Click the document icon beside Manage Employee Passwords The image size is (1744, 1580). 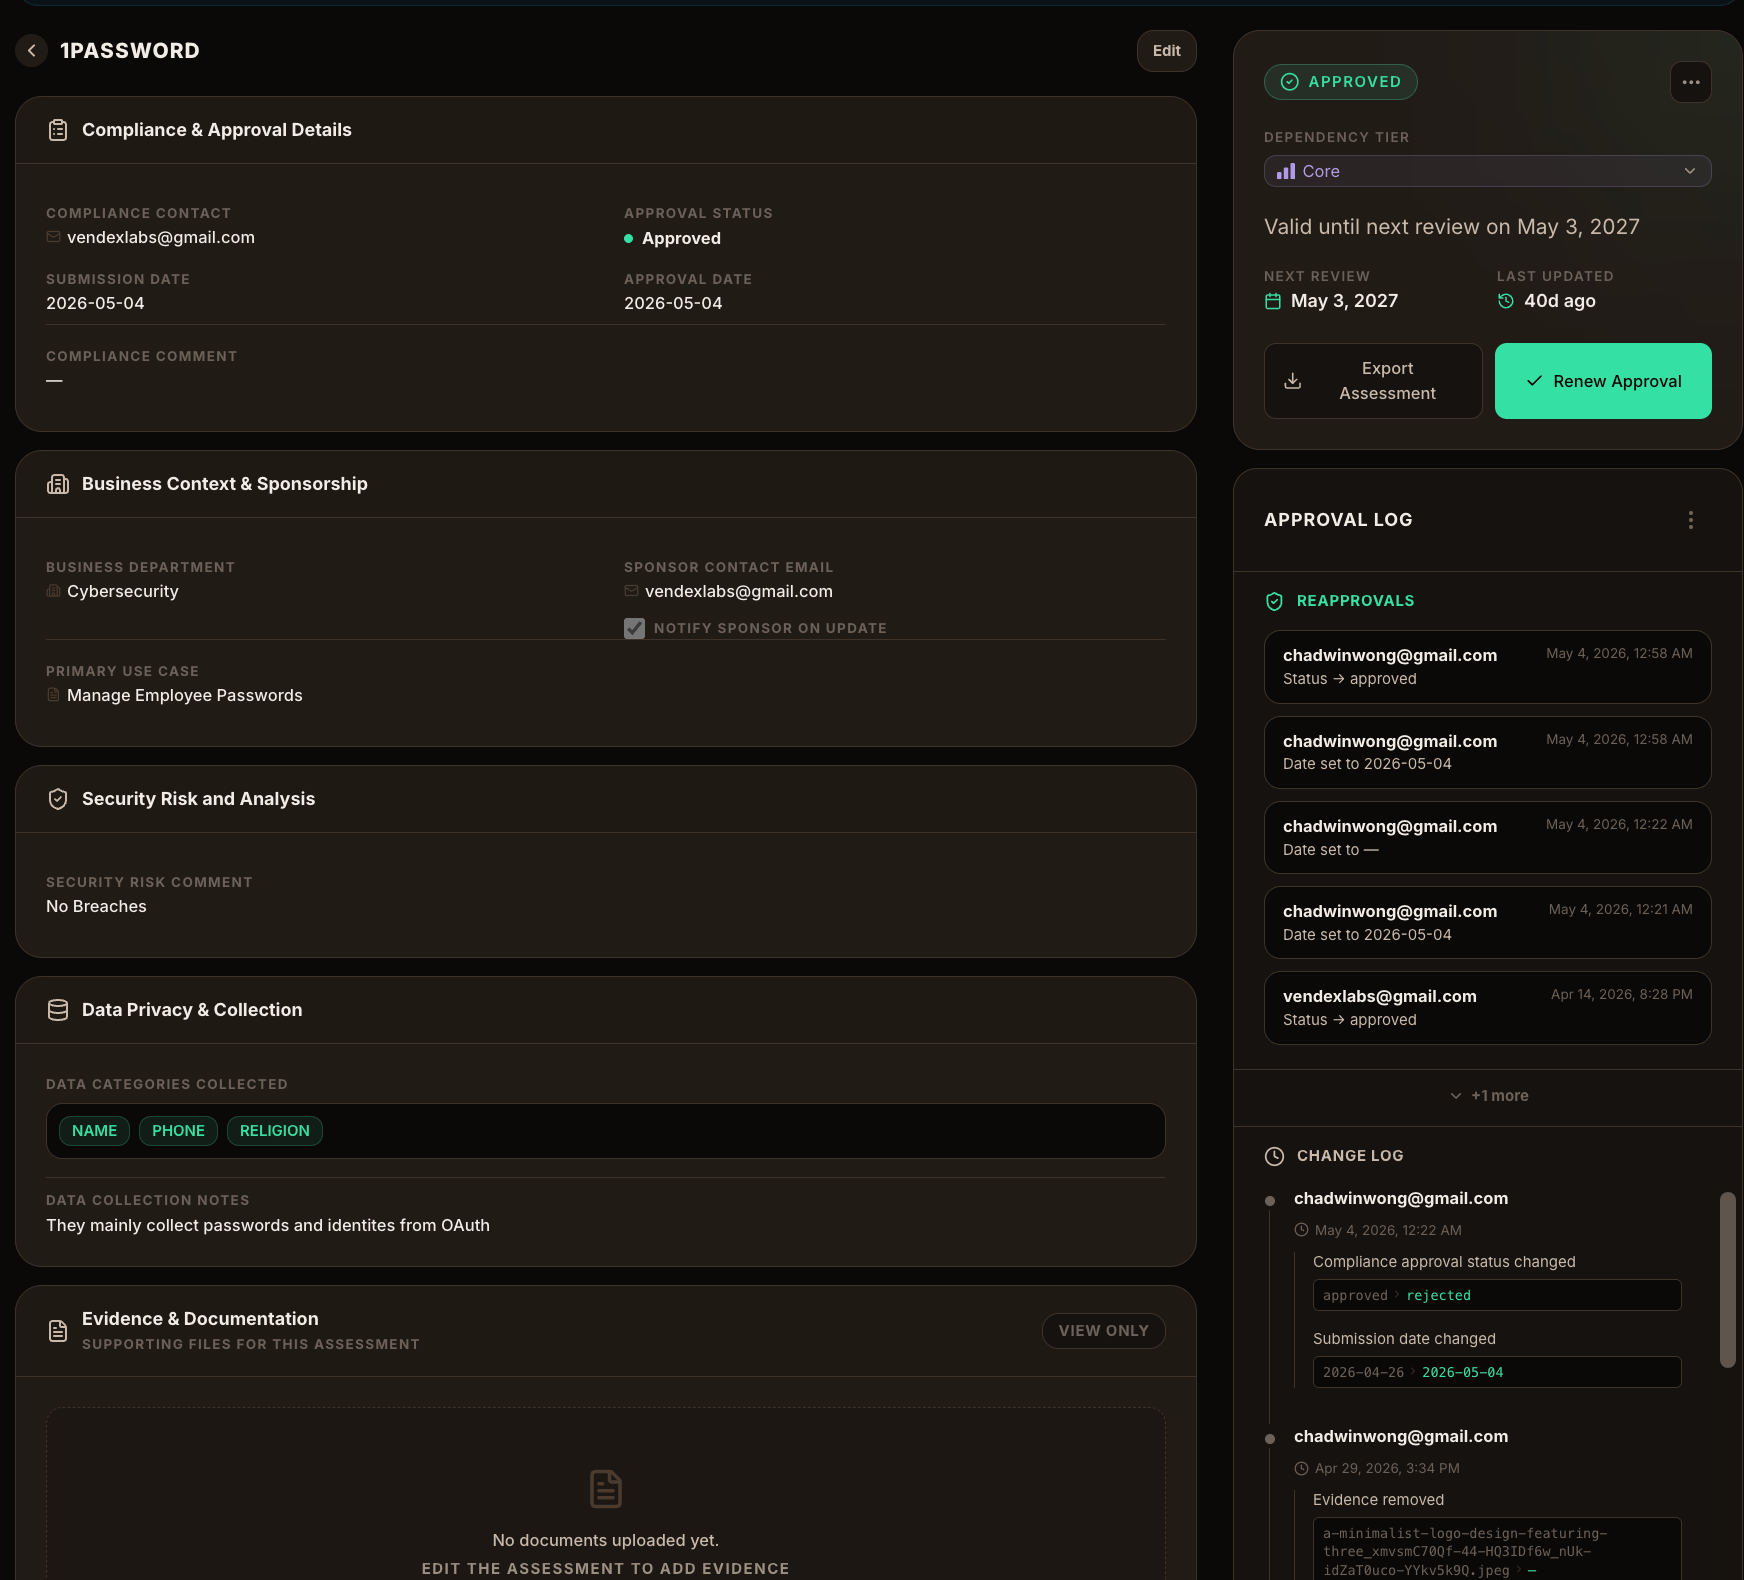coord(53,695)
